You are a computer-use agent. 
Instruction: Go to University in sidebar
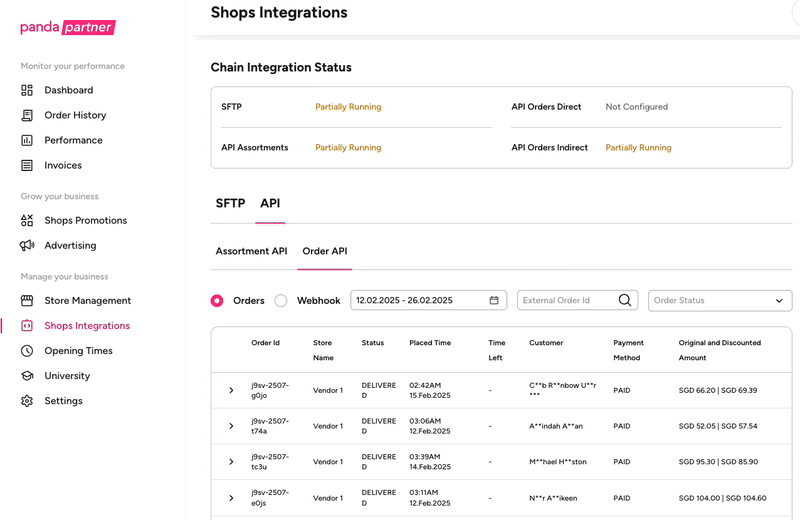[x=67, y=376]
